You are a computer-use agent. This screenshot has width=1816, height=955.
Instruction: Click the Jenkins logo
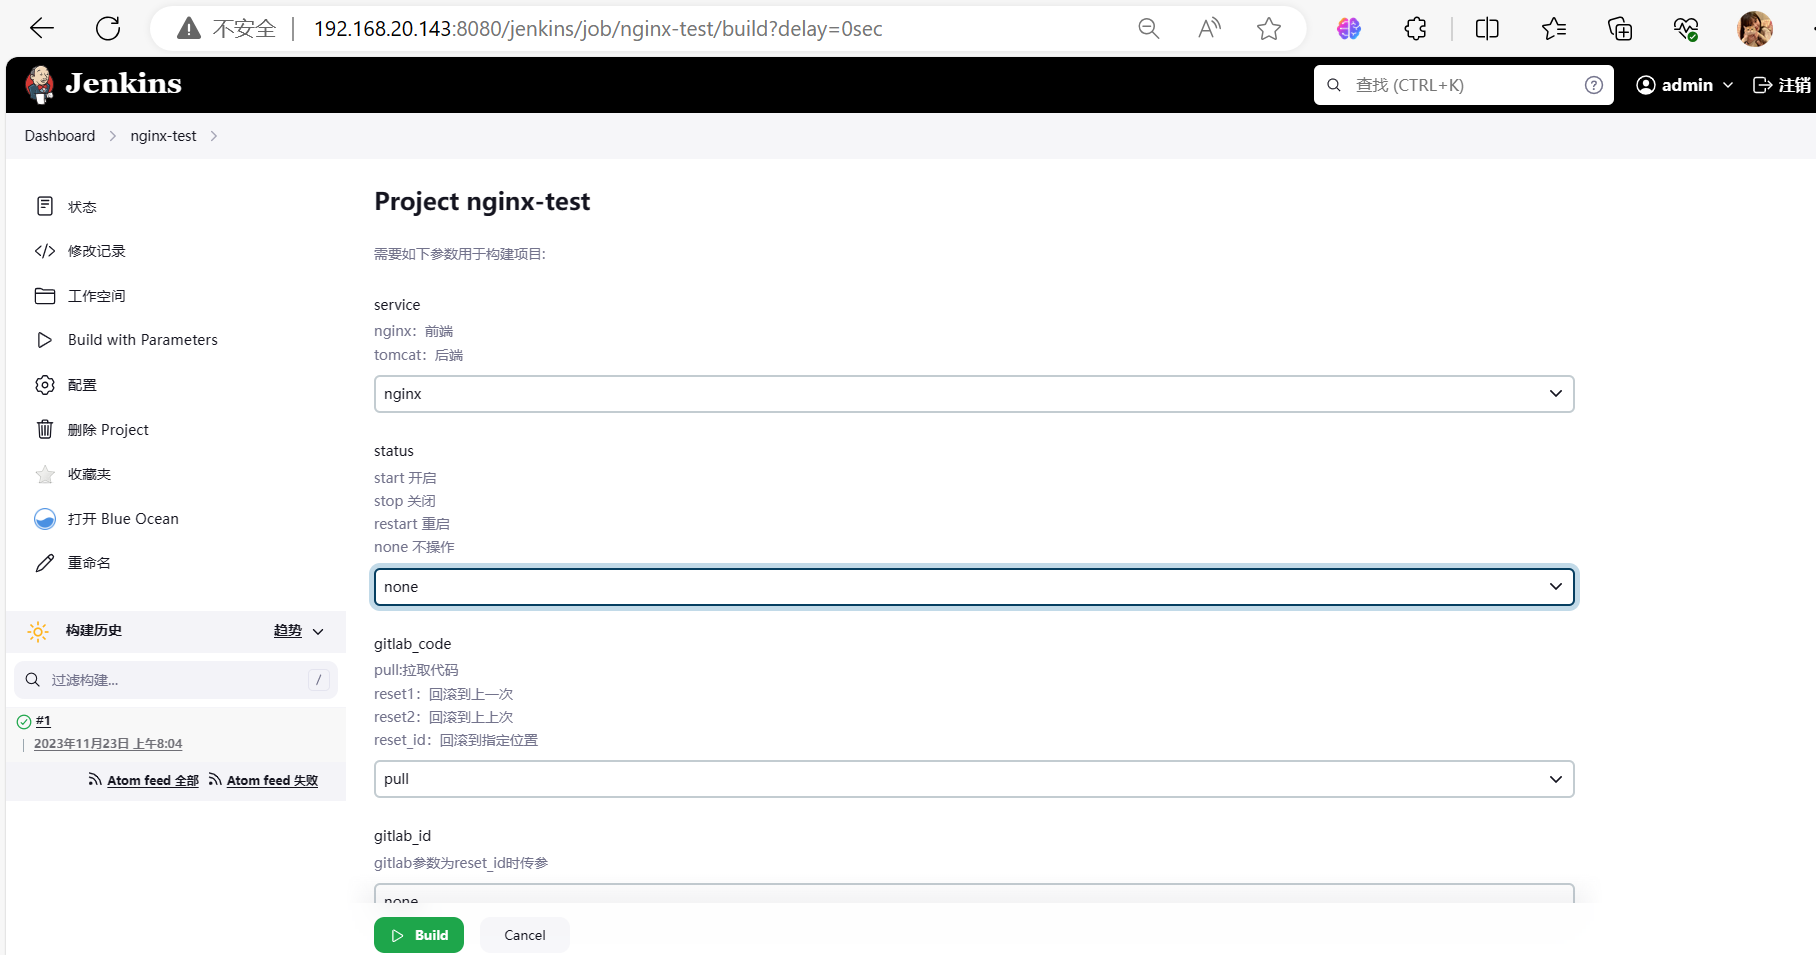[103, 84]
